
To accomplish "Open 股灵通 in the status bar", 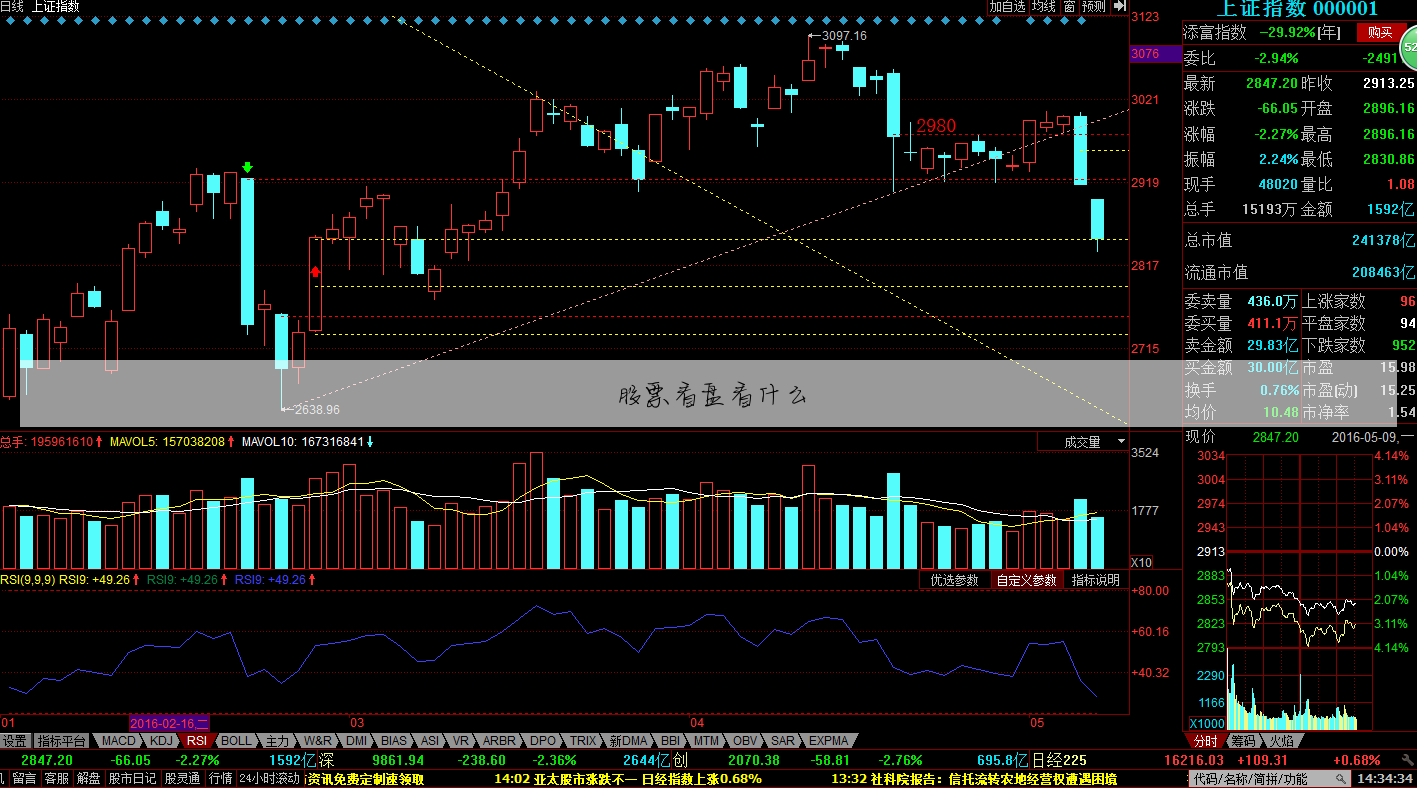I will coord(183,778).
